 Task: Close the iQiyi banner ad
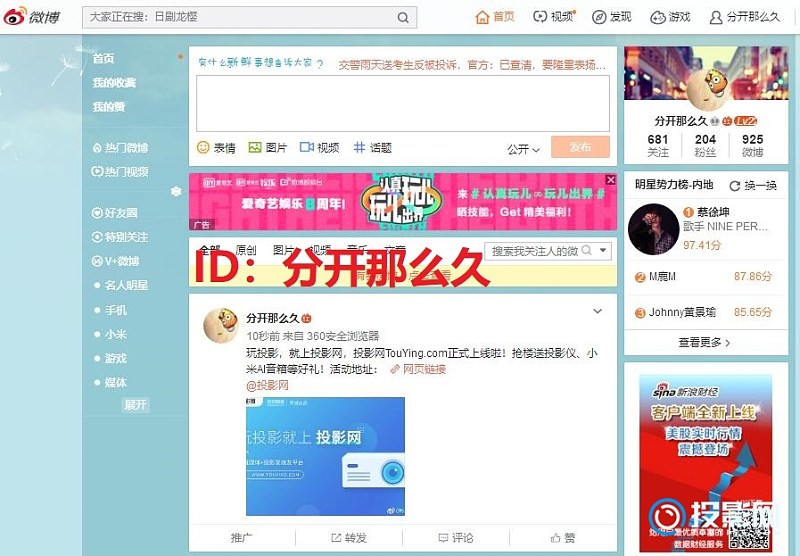click(x=611, y=180)
